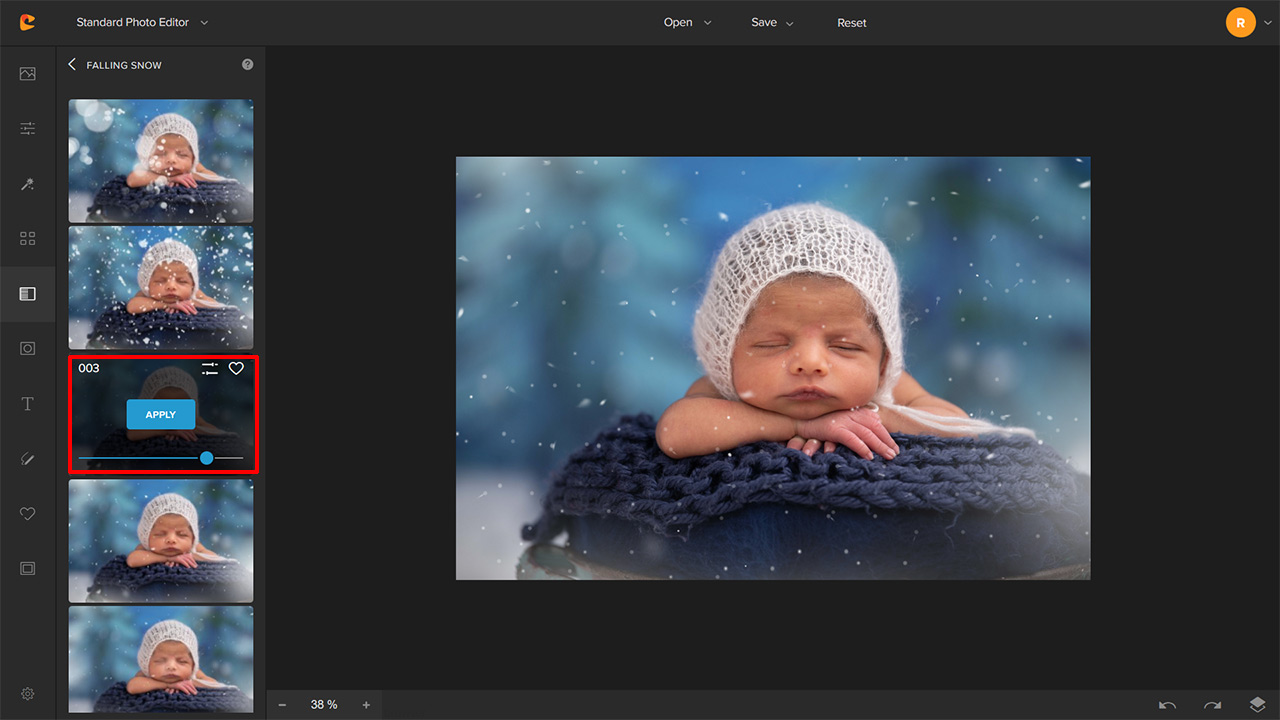Screen dimensions: 1280x720
Task: Click the undo arrow in bottom bar
Action: point(1166,705)
